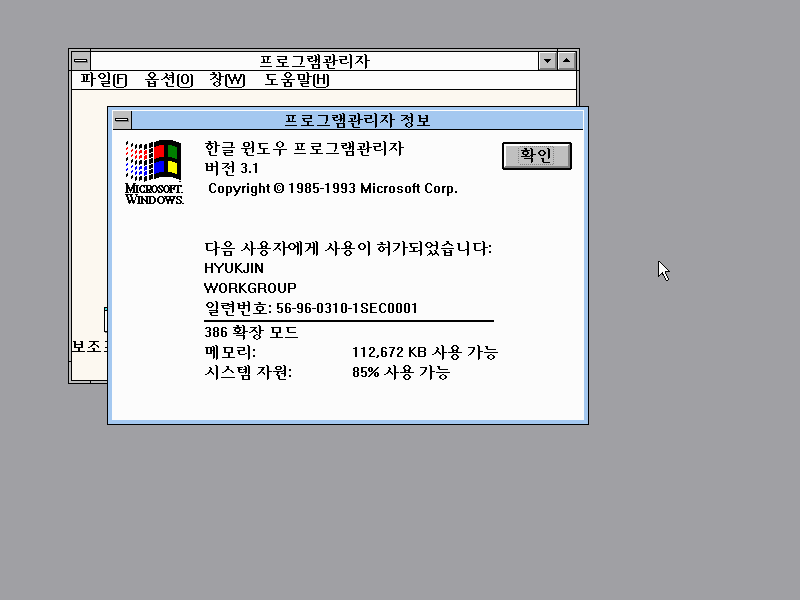This screenshot has height=600, width=800.
Task: Open the 도움말(H) menu
Action: point(297,80)
